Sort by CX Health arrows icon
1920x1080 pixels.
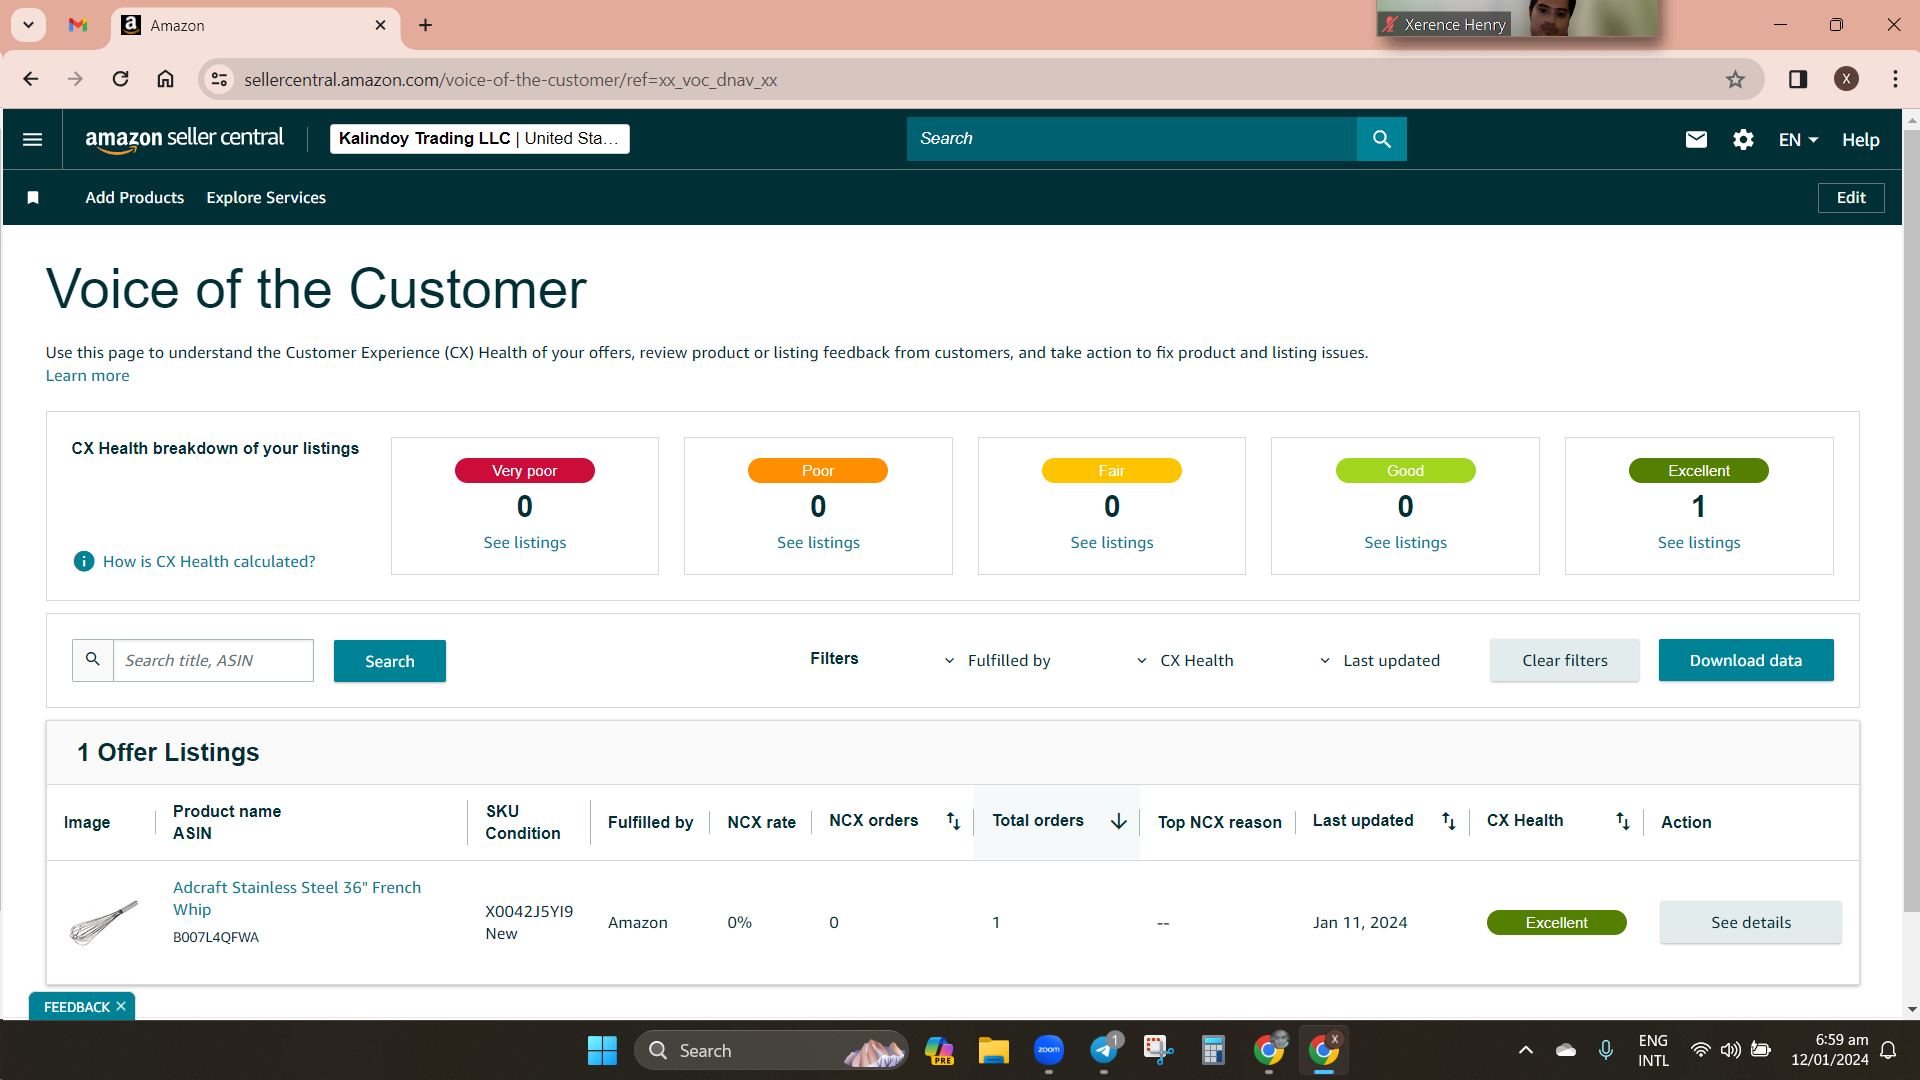tap(1622, 821)
